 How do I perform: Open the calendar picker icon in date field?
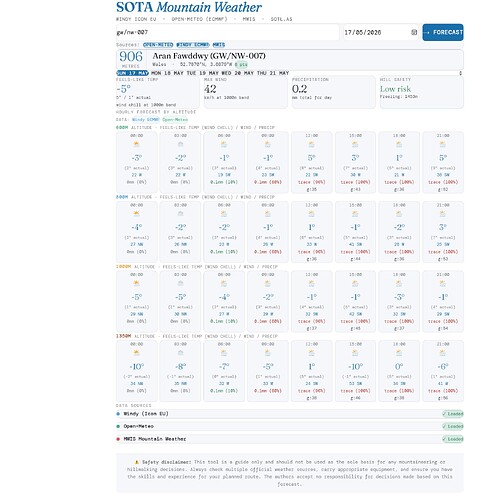tap(414, 32)
